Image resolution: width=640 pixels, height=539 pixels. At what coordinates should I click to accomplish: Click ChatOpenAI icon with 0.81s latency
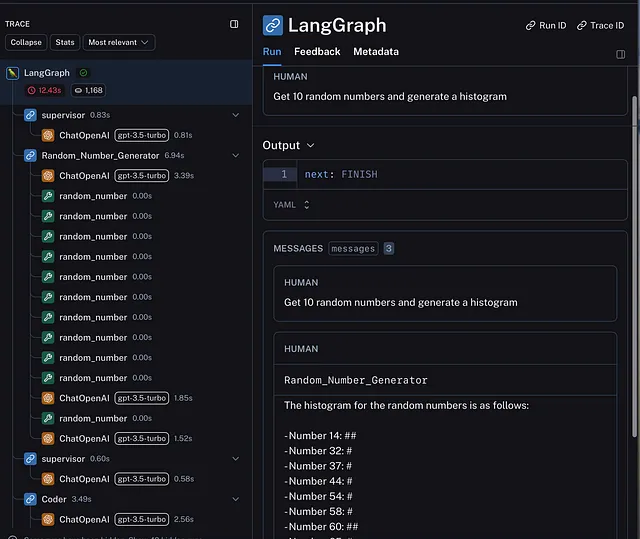[48, 135]
